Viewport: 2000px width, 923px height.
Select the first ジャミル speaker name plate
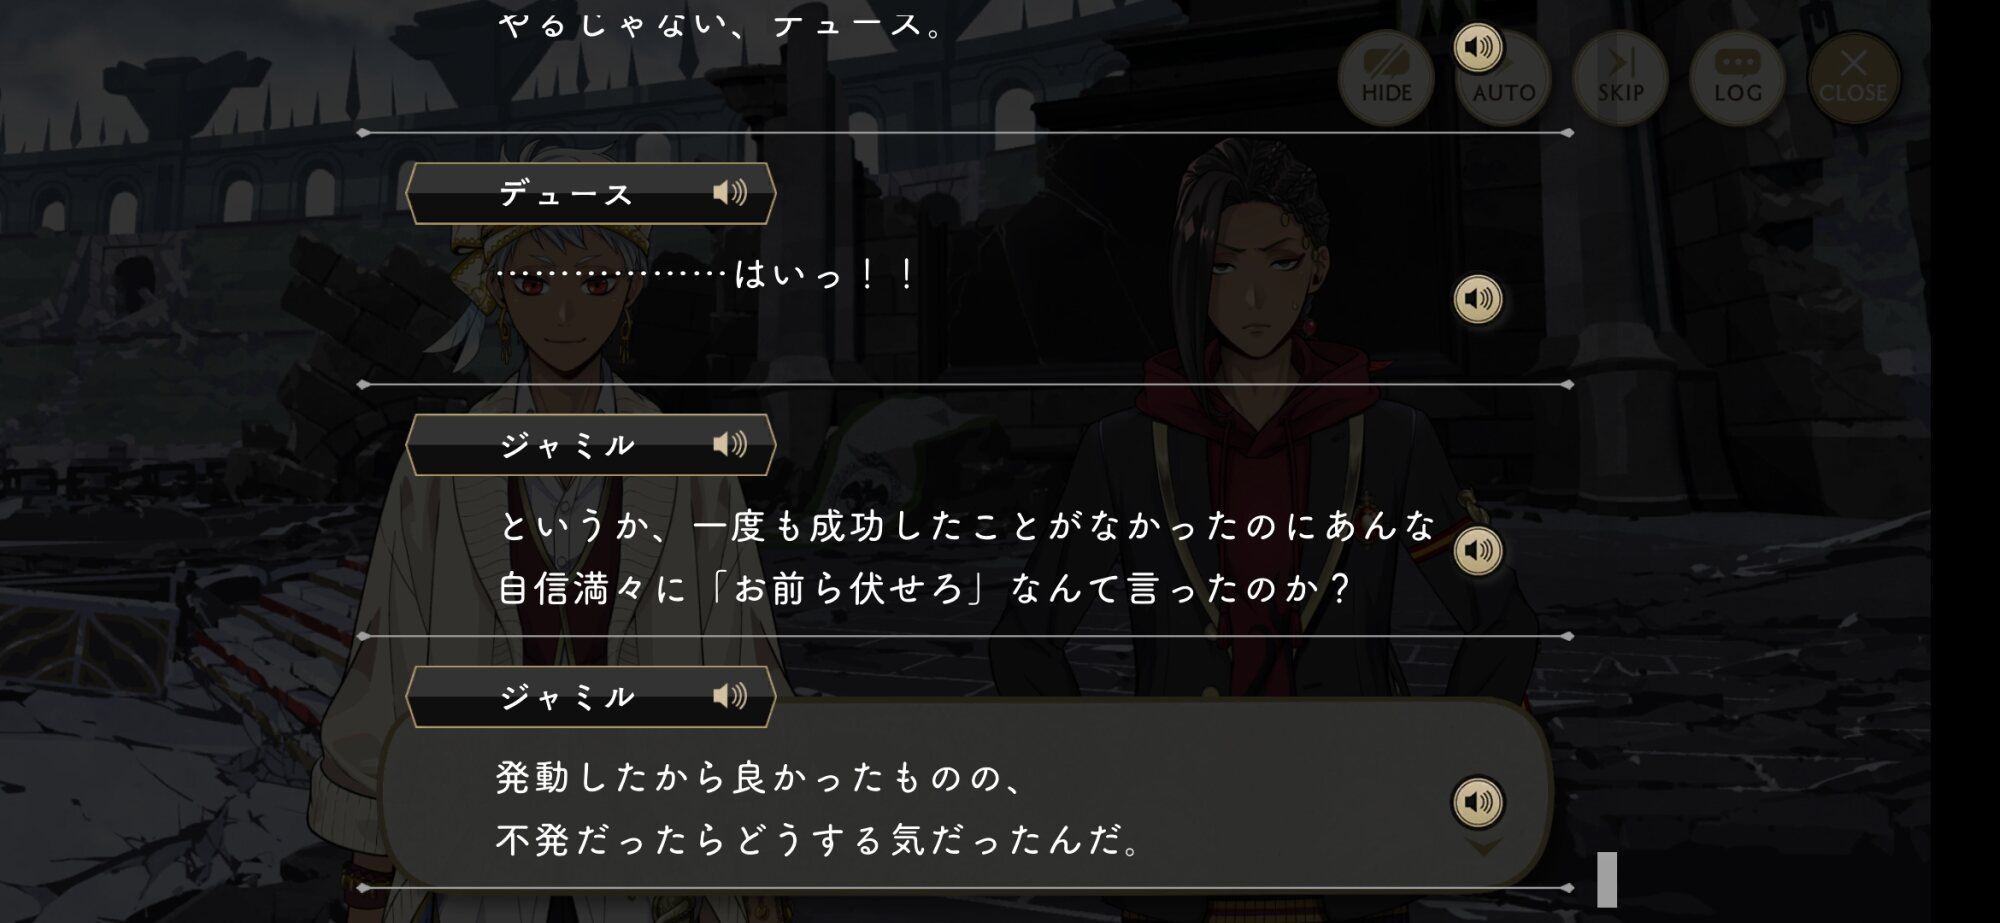[591, 445]
